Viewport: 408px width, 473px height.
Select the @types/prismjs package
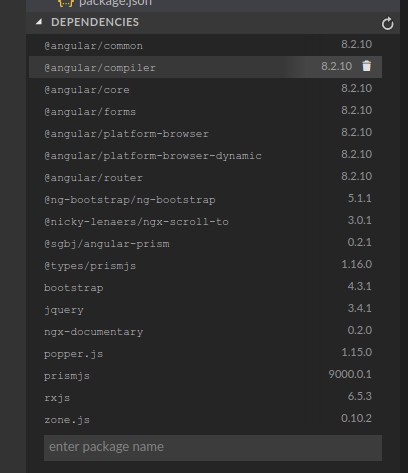[x=205, y=265]
